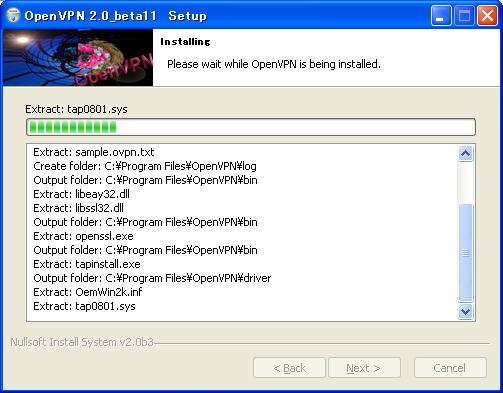
Task: Select last log line 'Extract: tap0801.sys'
Action: 84,306
